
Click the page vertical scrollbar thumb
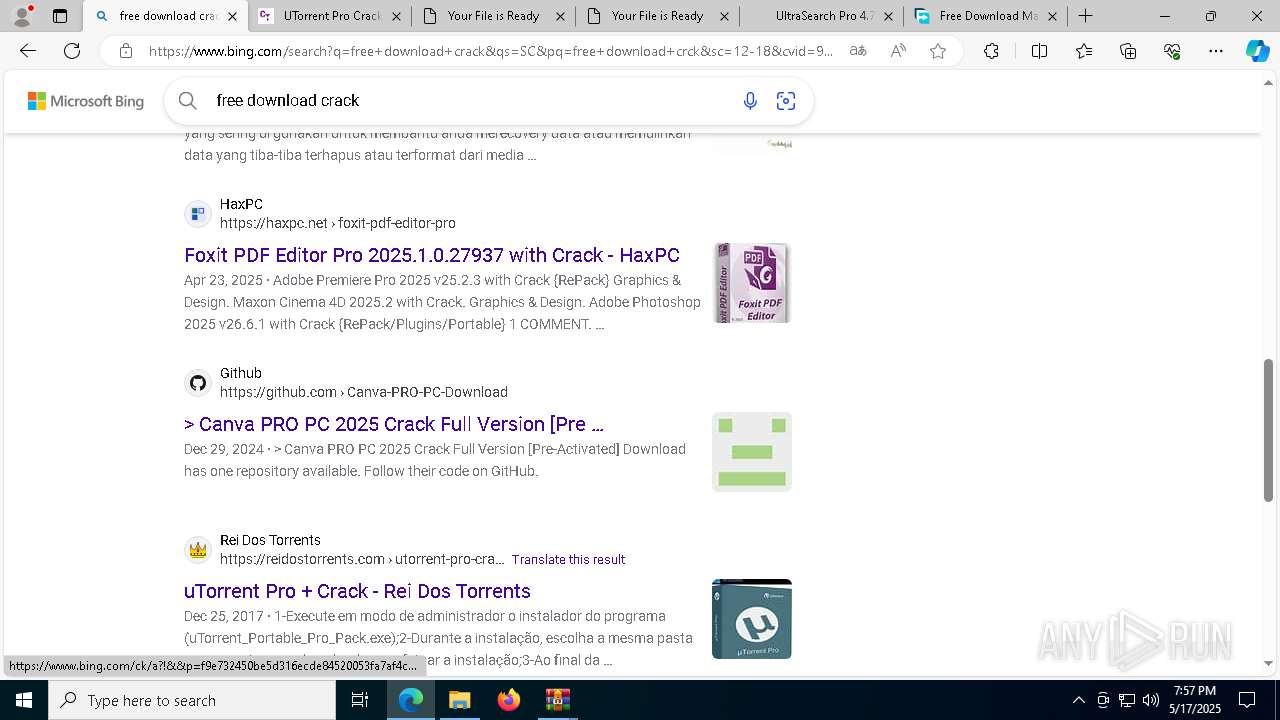click(x=1269, y=430)
